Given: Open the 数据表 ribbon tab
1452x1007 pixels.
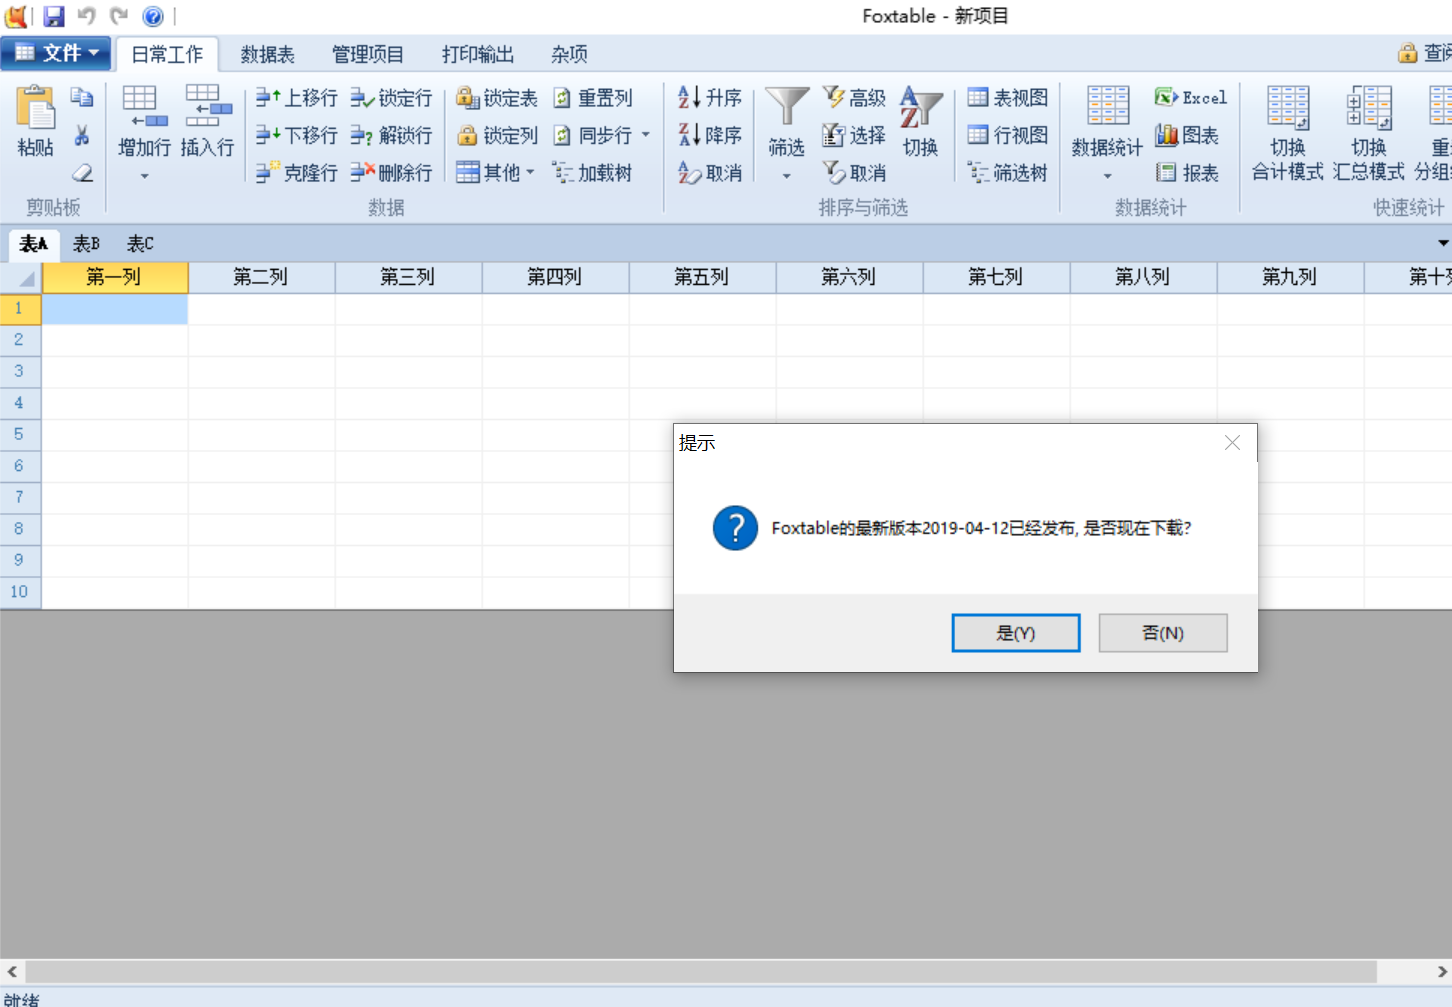Looking at the screenshot, I should [267, 54].
